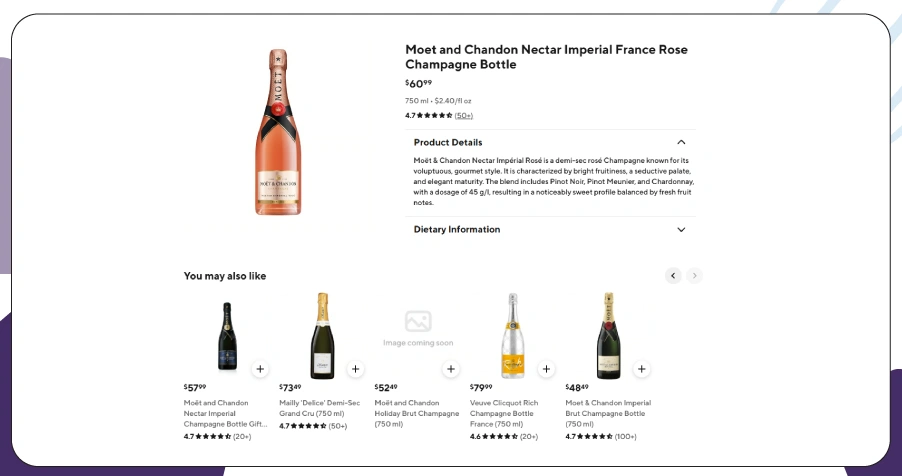
Task: Add Mailly 'Delice' Demi-Sec to cart
Action: click(x=355, y=369)
